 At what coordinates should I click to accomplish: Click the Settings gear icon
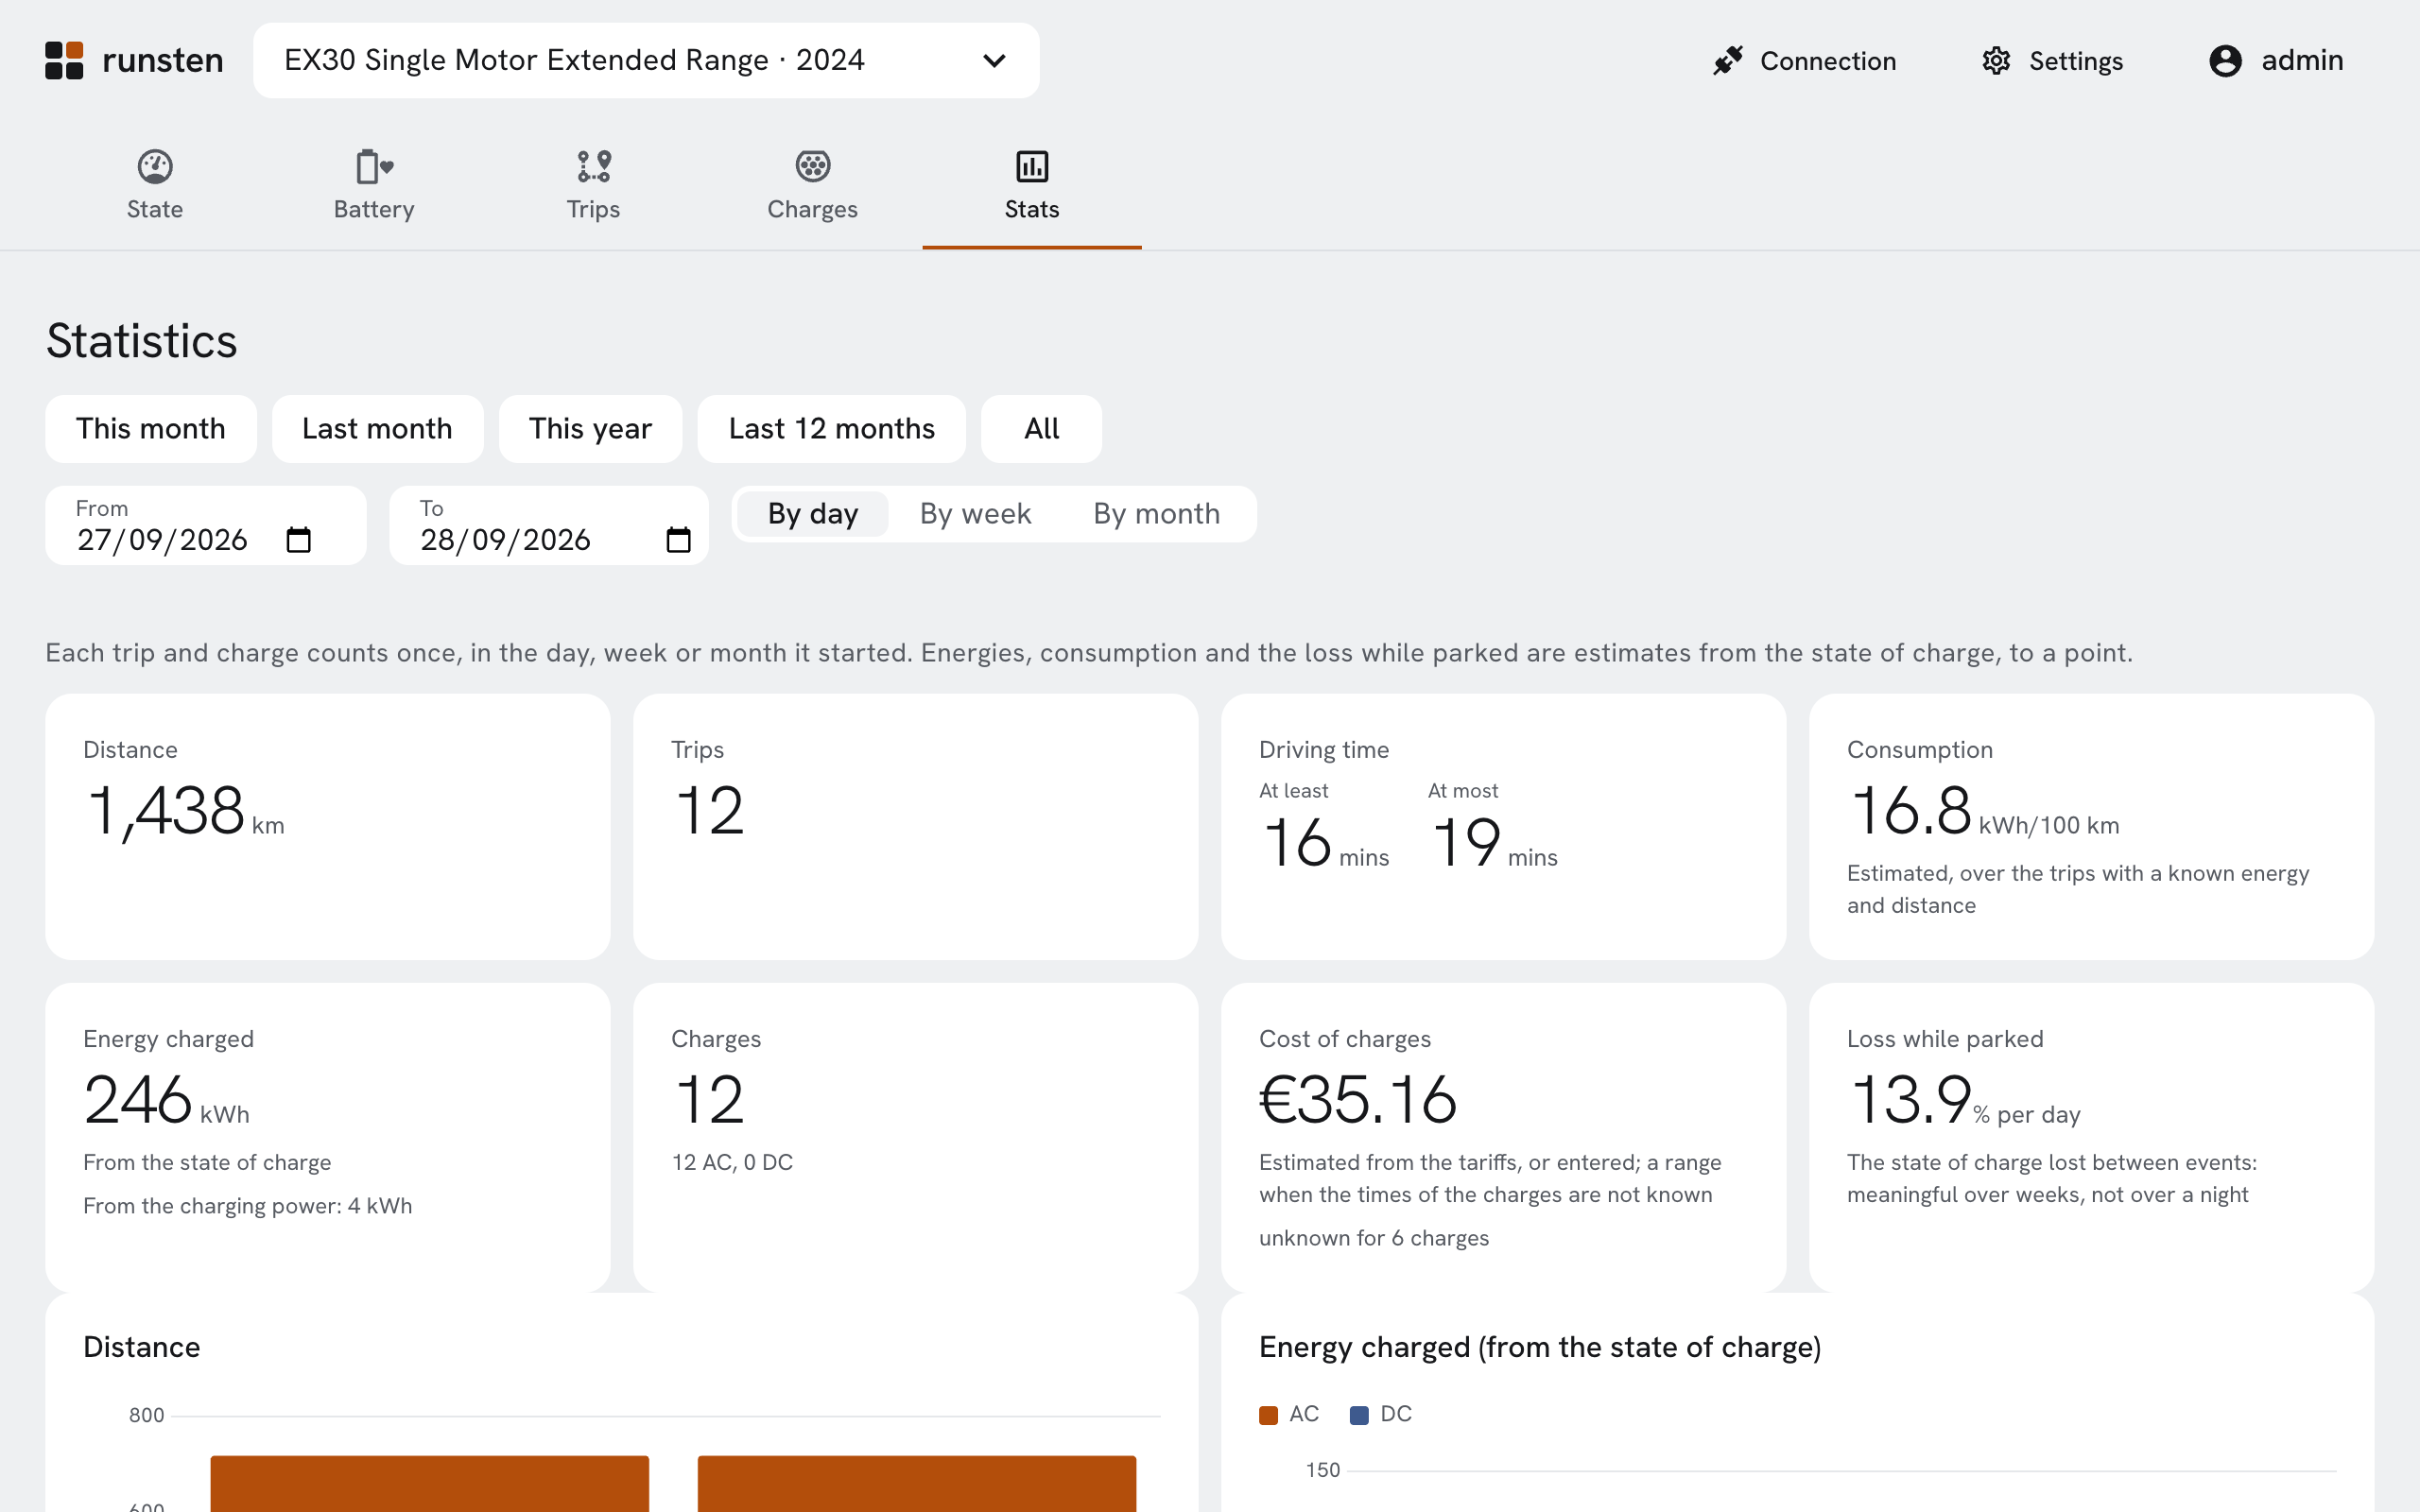coord(1996,61)
